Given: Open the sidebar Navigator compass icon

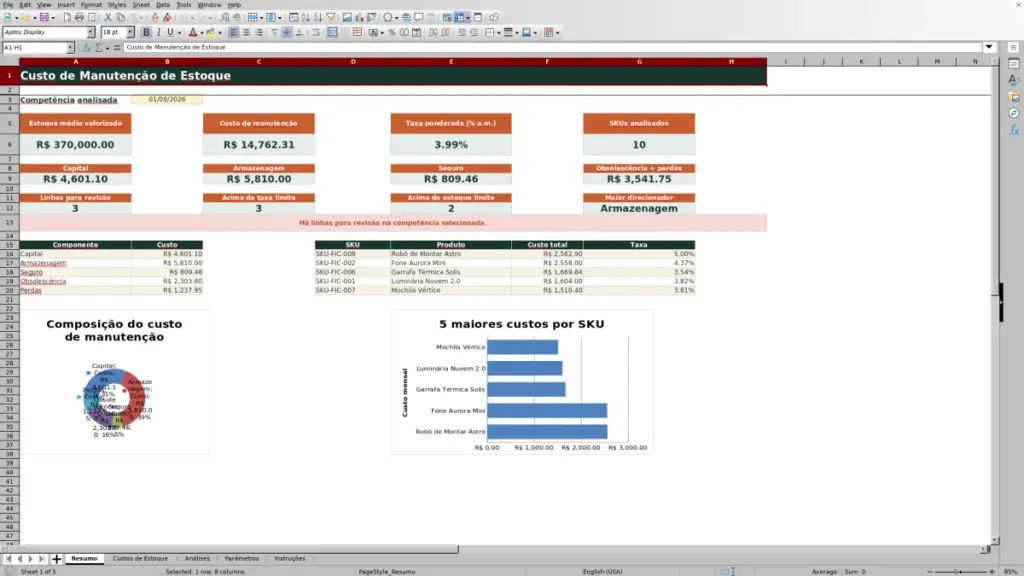Looking at the screenshot, I should click(x=1014, y=113).
